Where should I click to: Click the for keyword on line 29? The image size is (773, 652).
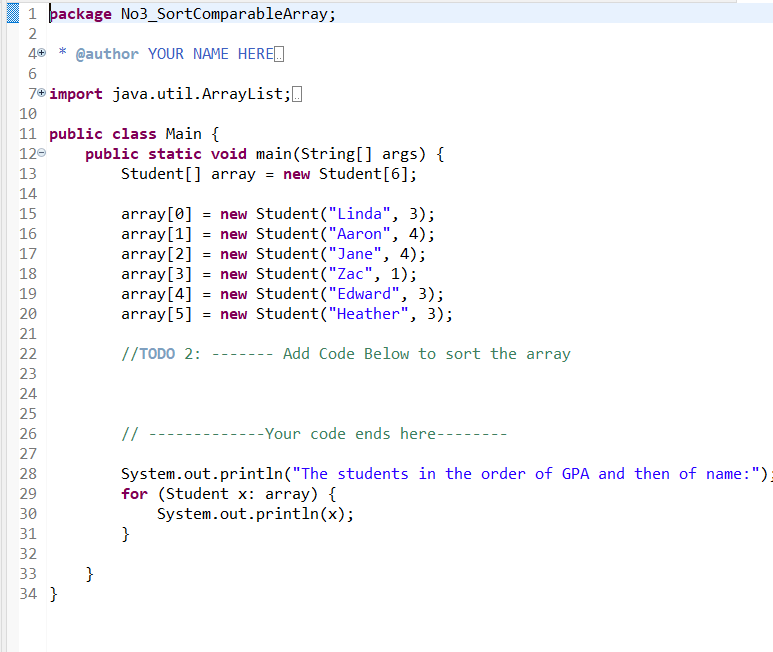134,494
